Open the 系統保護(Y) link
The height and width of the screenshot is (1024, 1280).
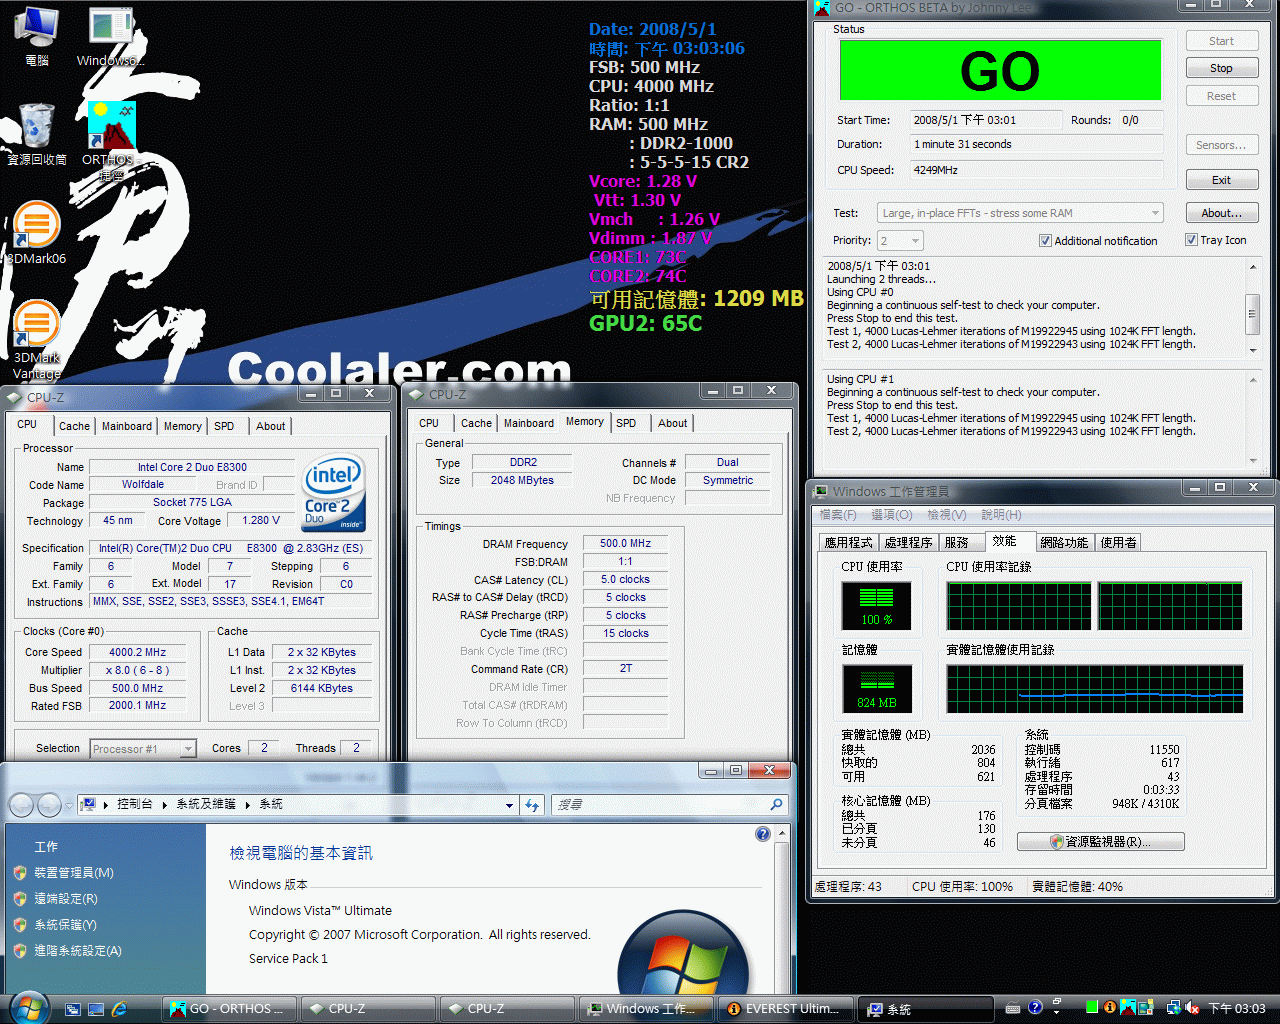coord(66,925)
